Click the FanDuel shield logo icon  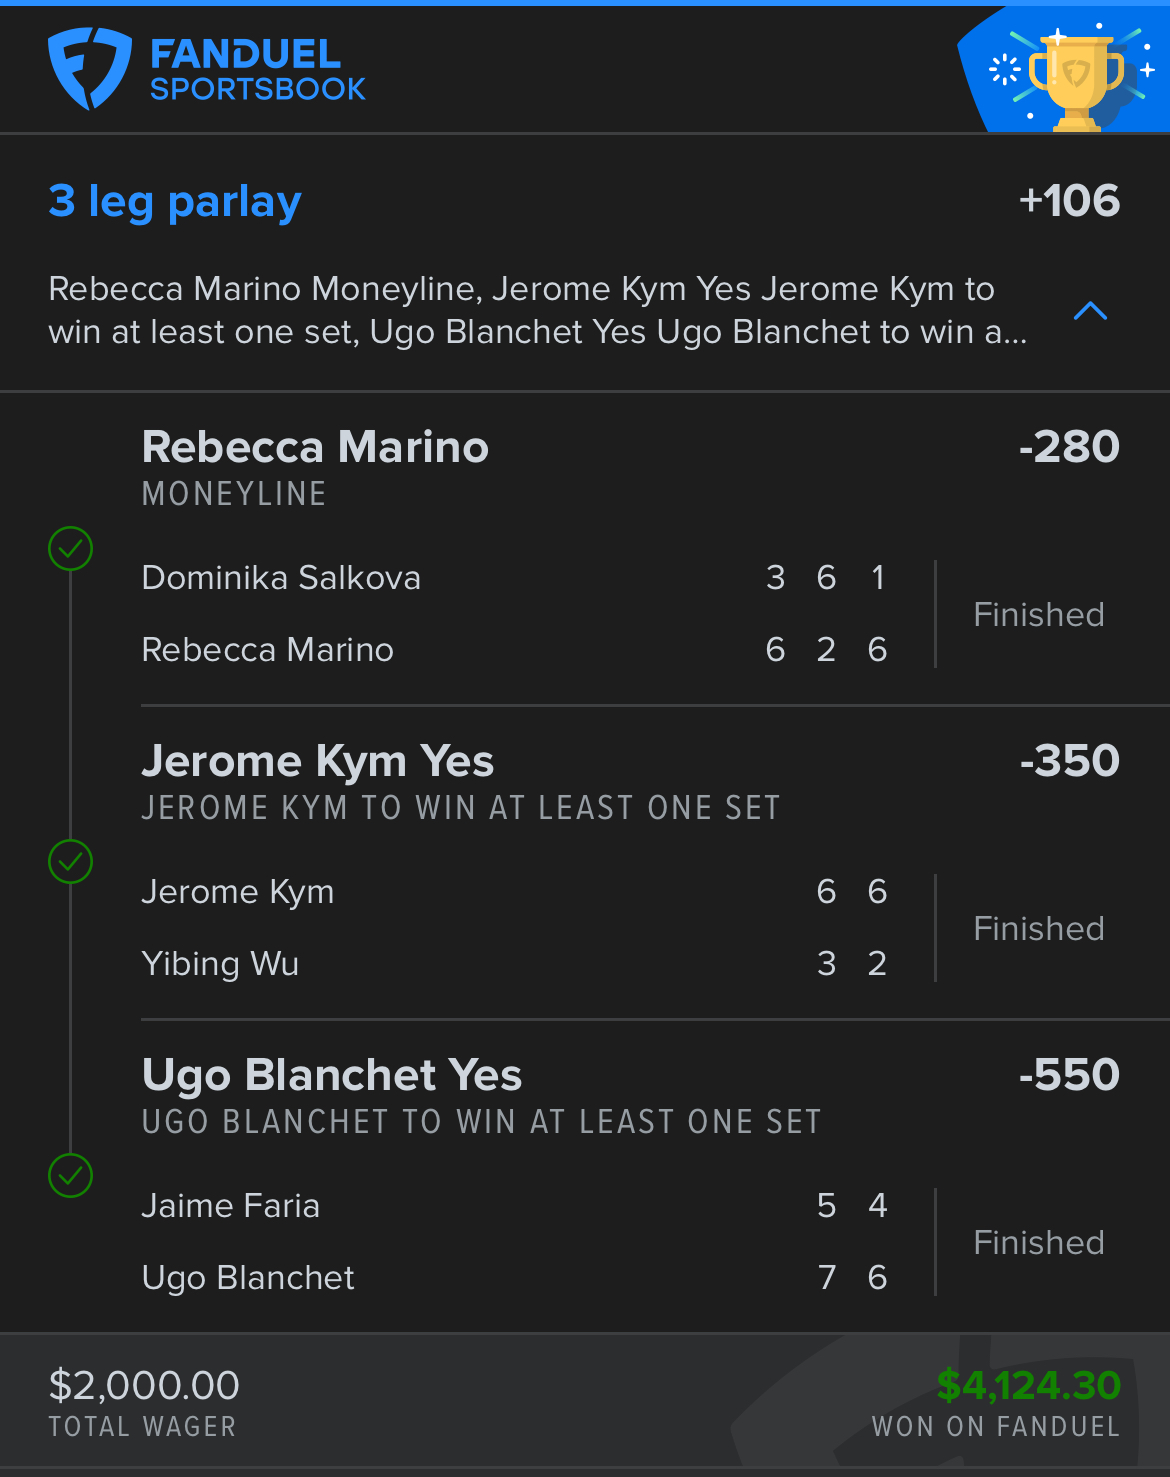(89, 68)
